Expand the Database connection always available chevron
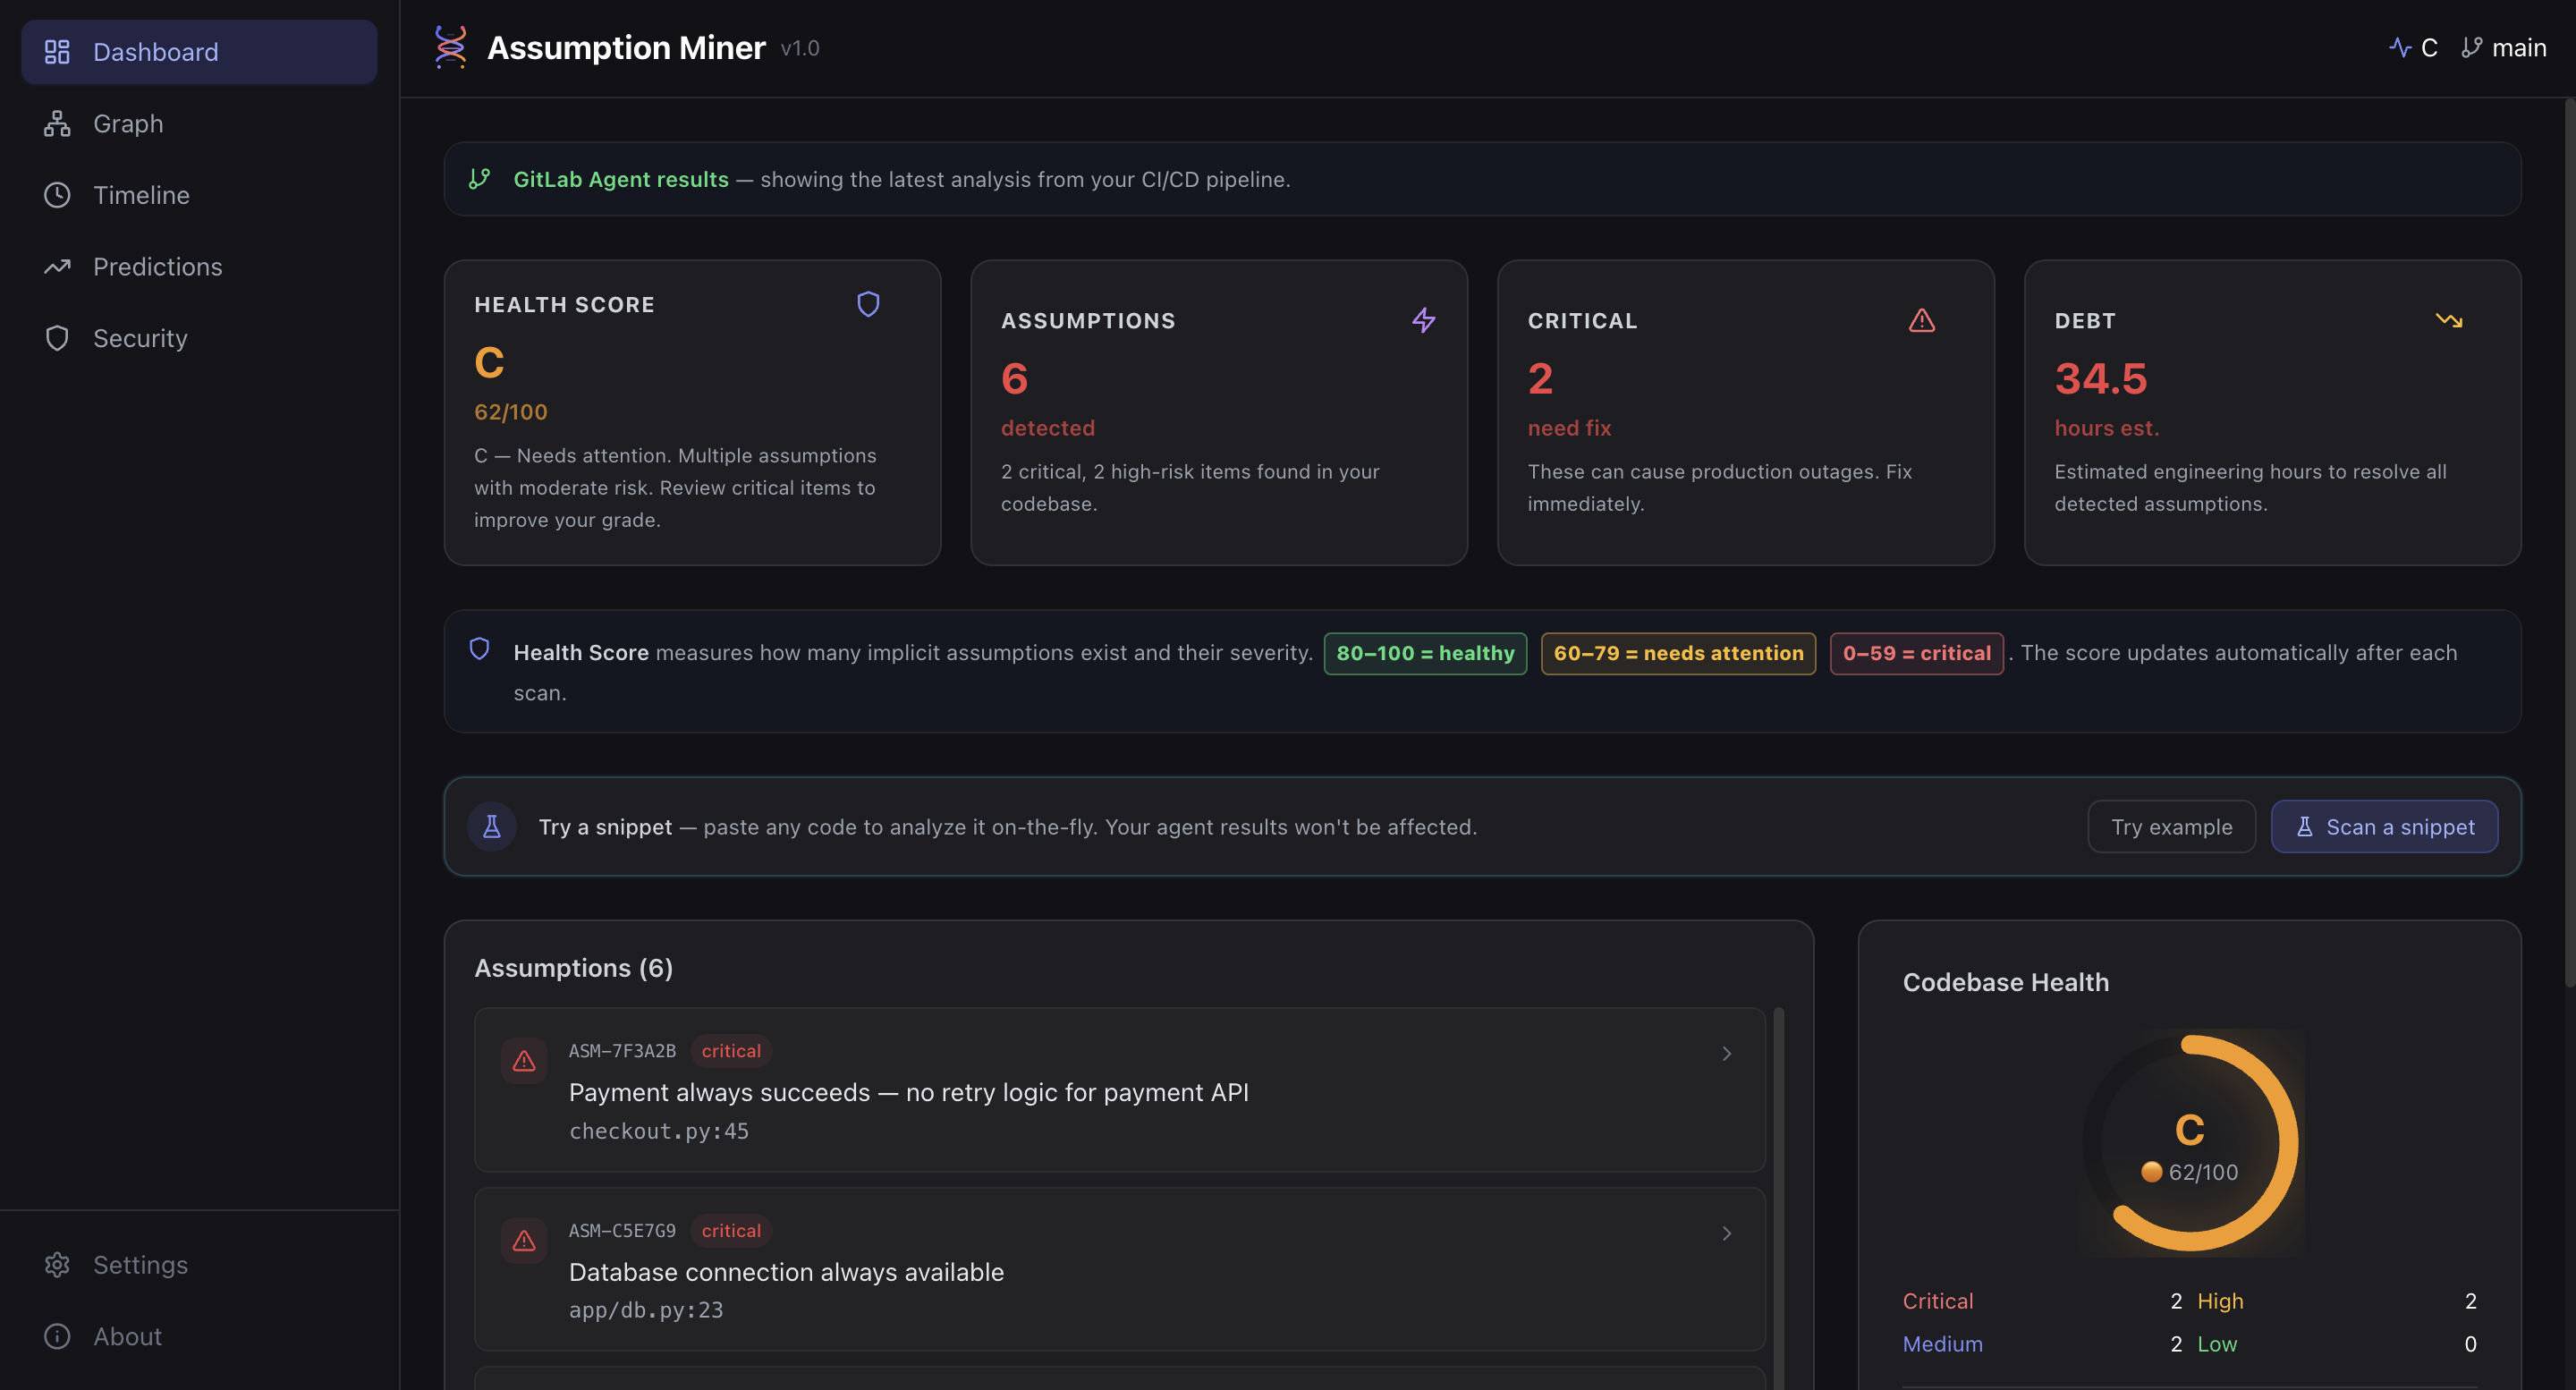This screenshot has width=2576, height=1390. pyautogui.click(x=1726, y=1233)
